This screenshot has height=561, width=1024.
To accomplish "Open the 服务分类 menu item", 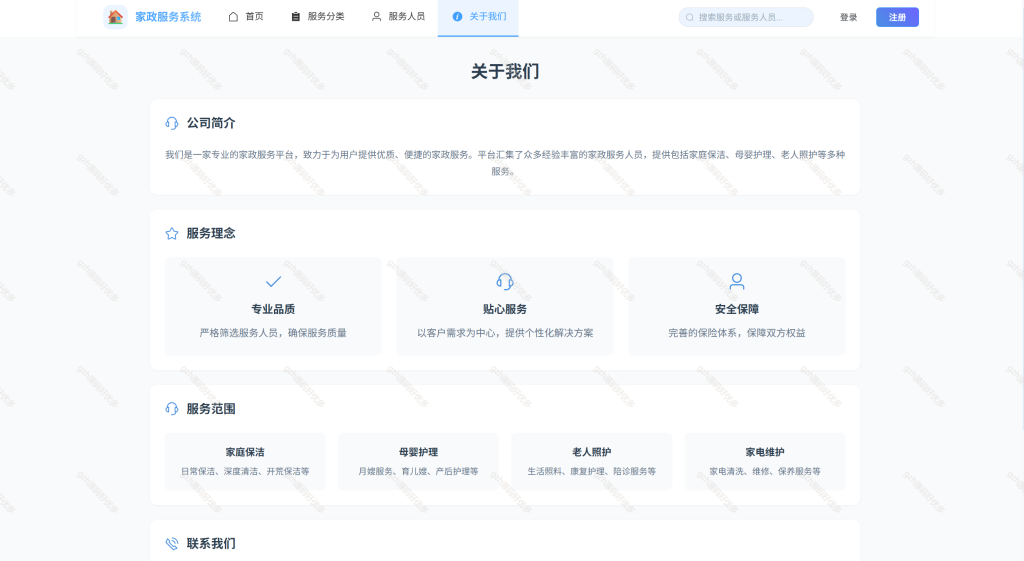I will click(x=317, y=17).
